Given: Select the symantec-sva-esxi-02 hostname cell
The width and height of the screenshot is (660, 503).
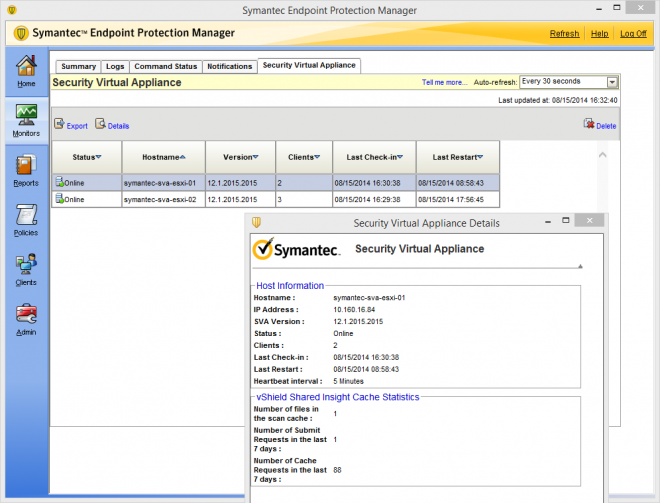Looking at the screenshot, I should tap(164, 200).
